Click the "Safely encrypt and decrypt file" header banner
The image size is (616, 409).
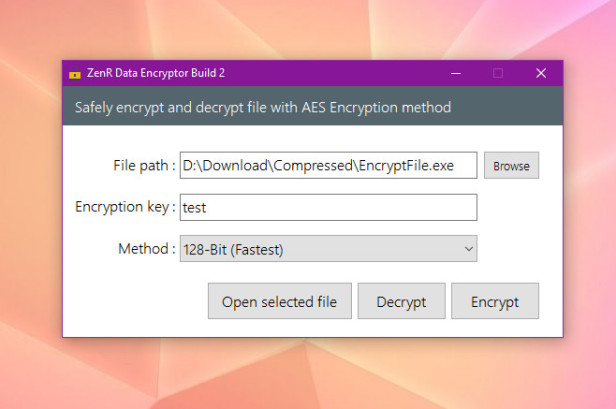pos(263,107)
